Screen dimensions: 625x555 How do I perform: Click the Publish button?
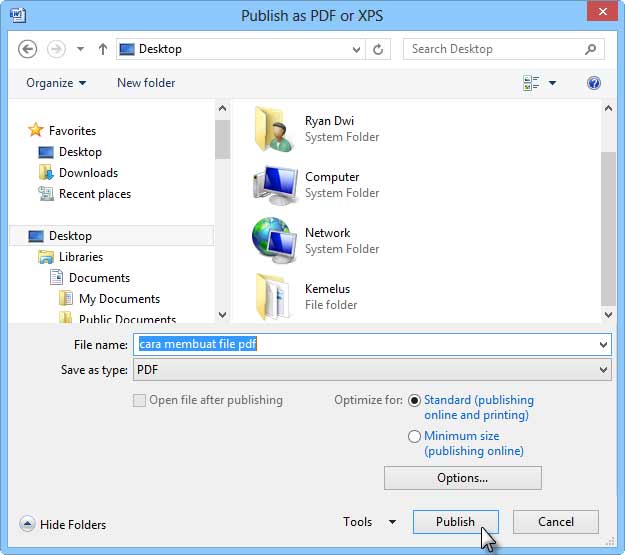point(455,522)
